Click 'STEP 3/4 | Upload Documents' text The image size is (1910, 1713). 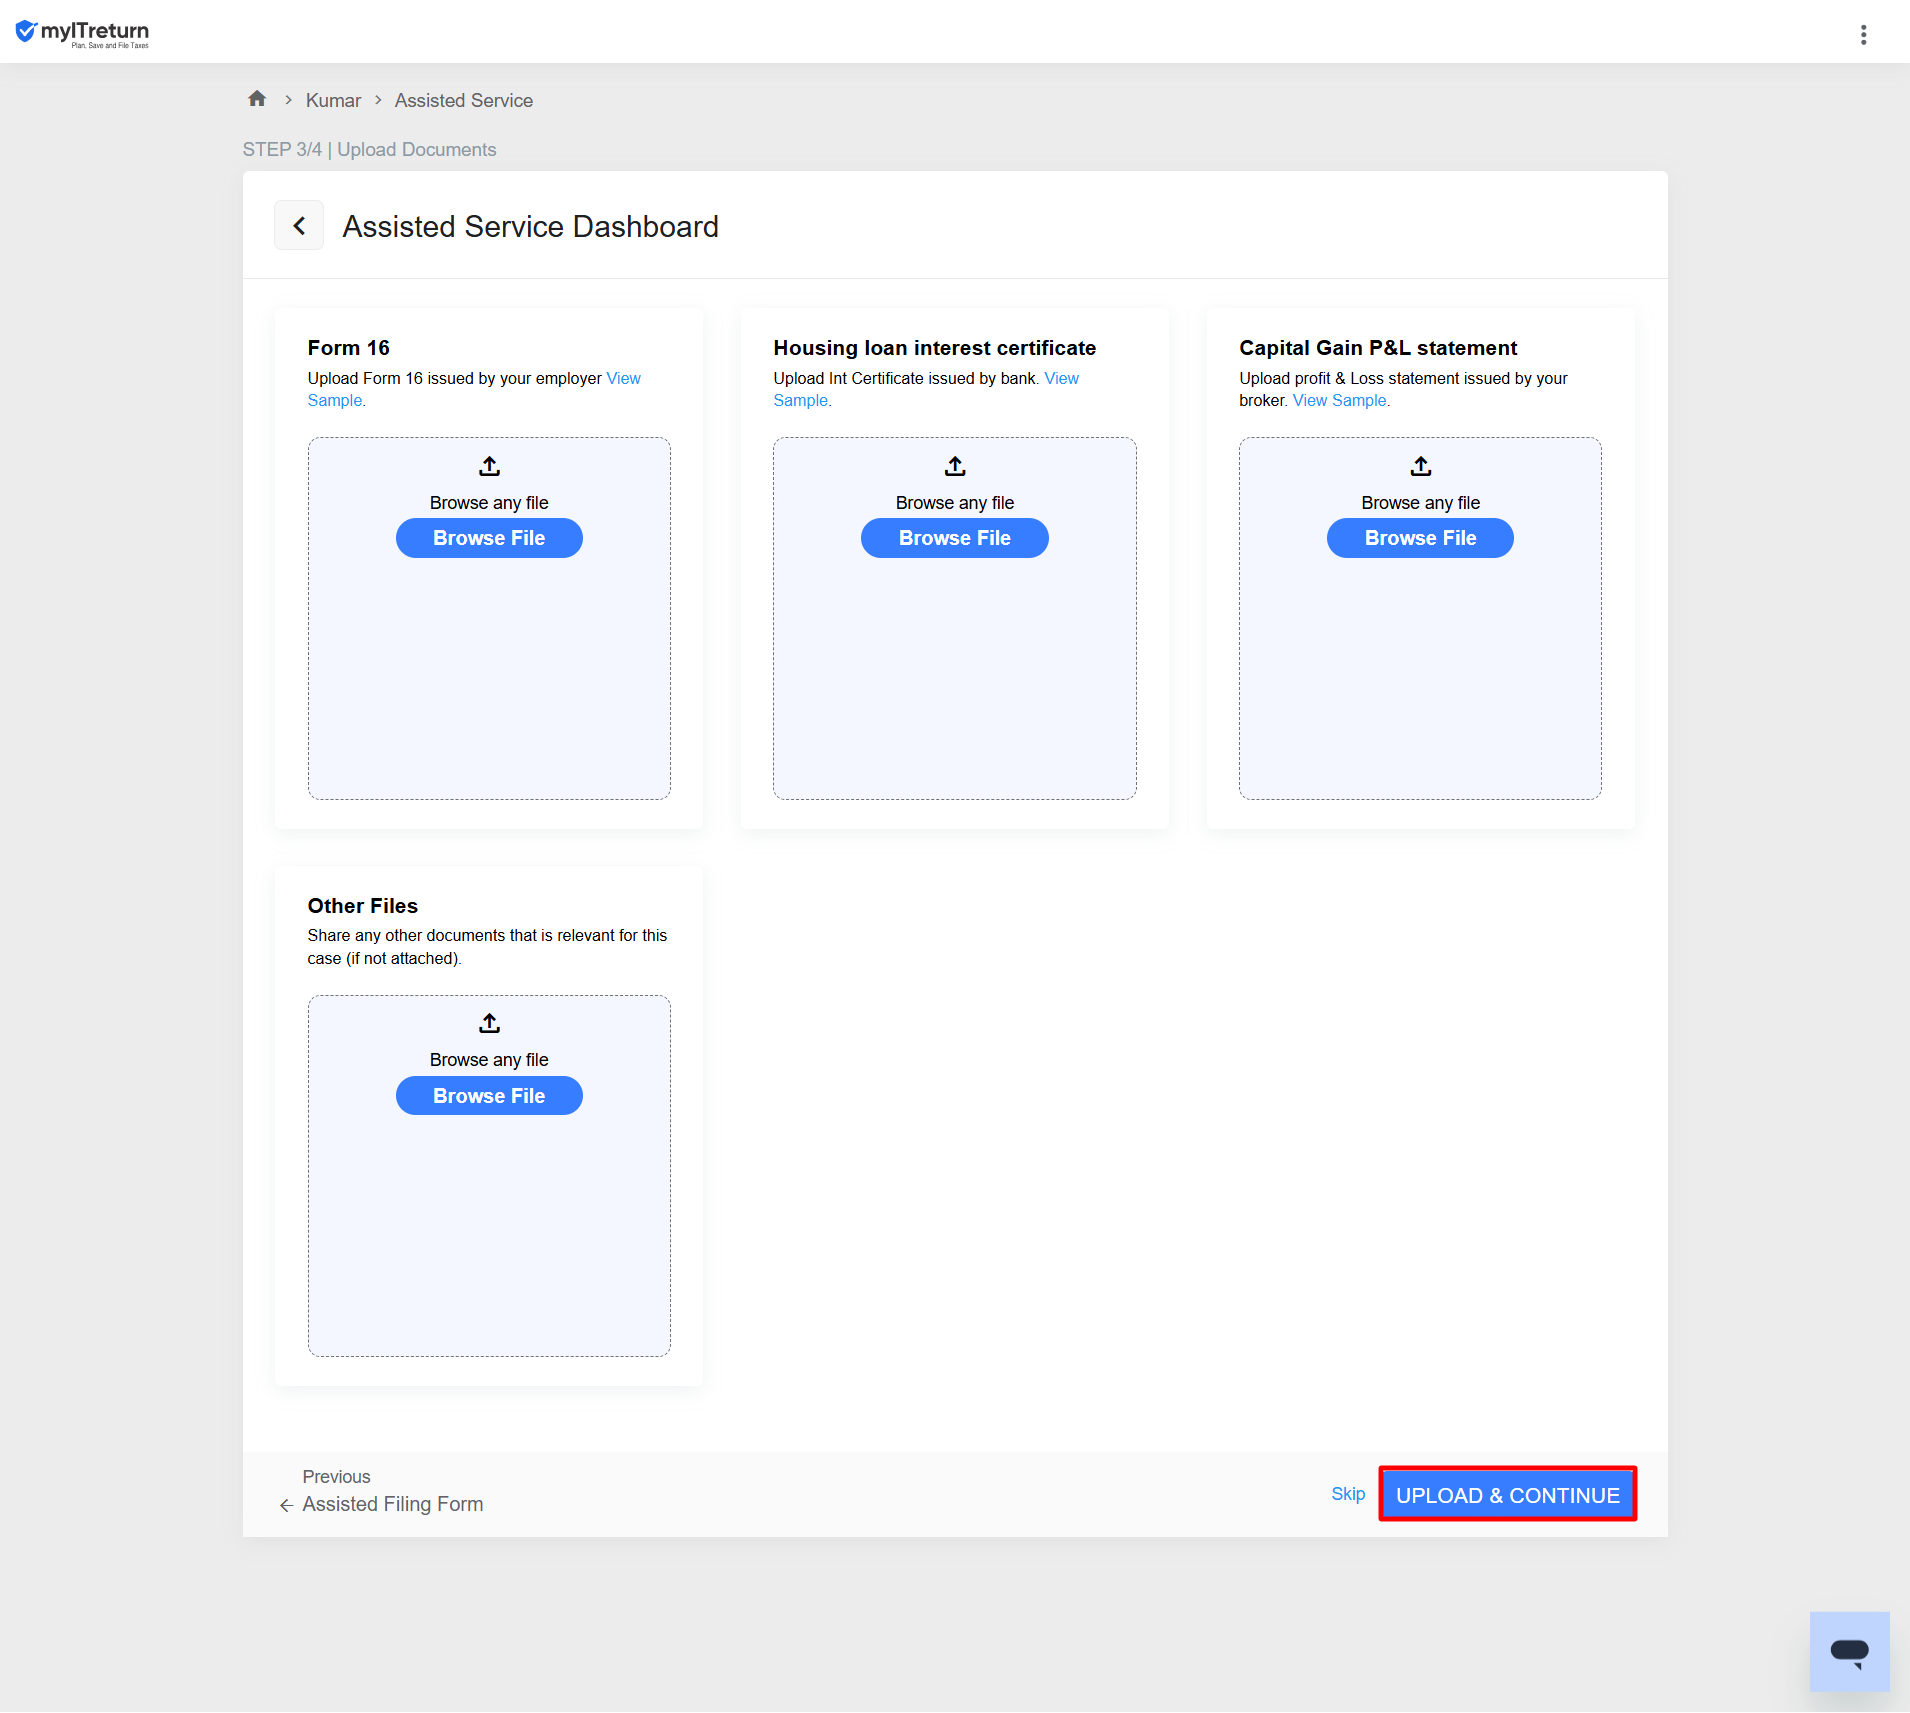point(369,149)
